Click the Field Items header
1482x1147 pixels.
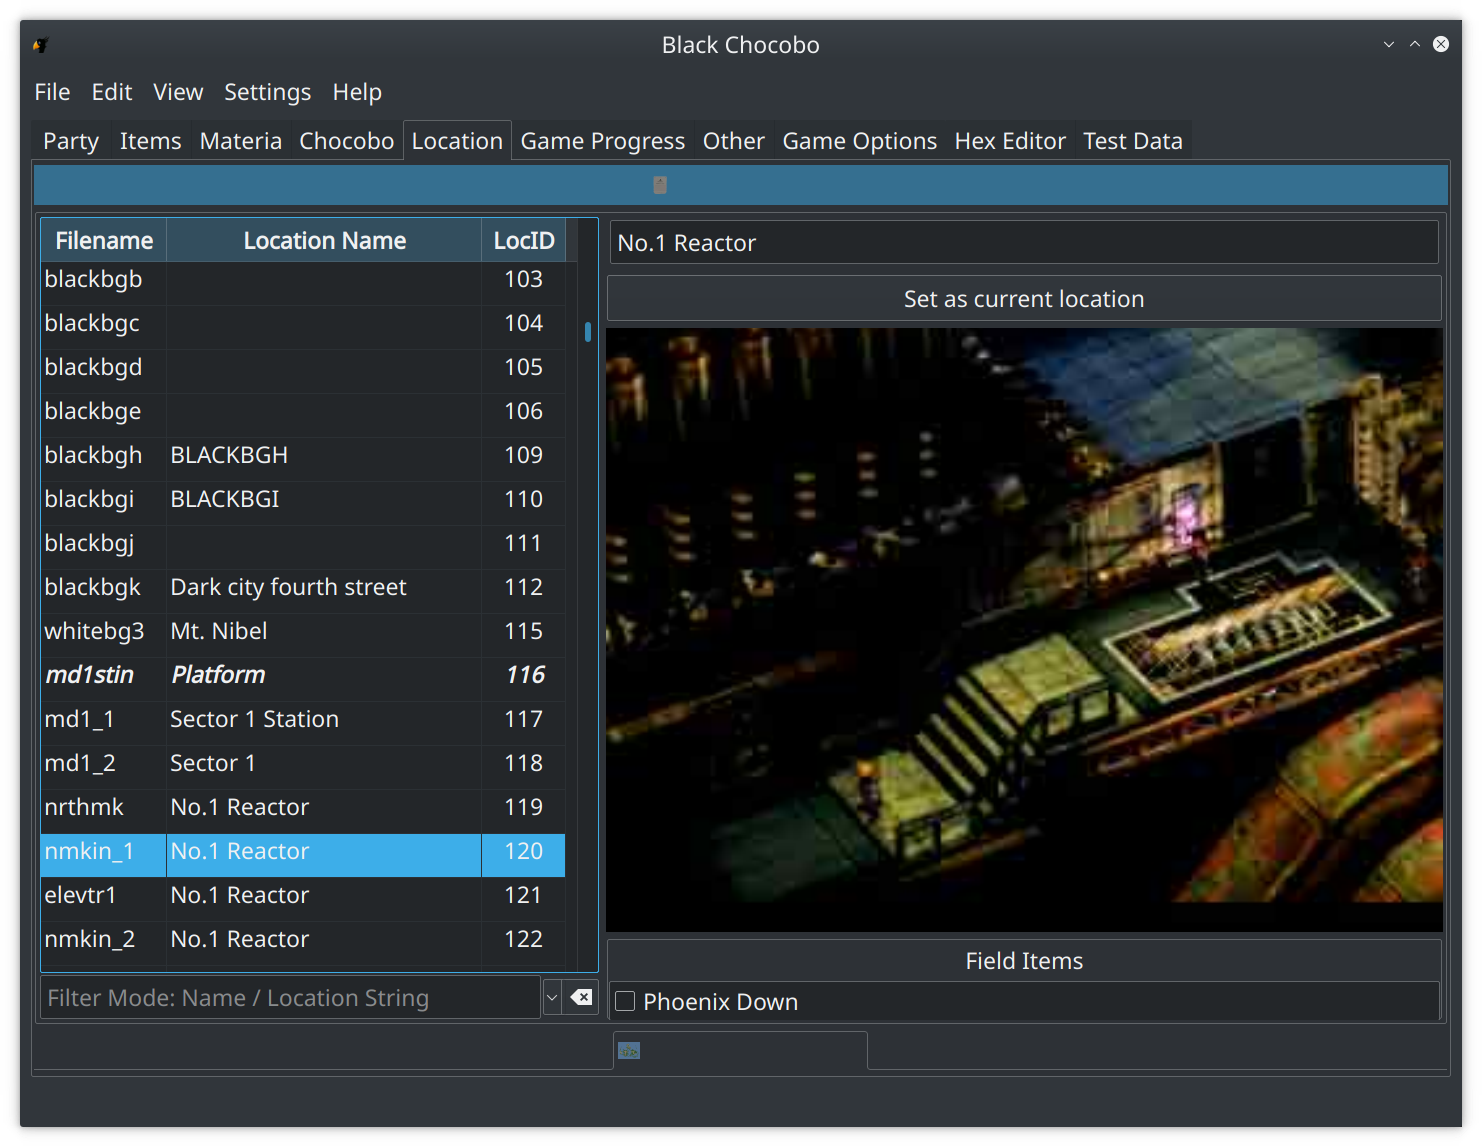coord(1024,961)
